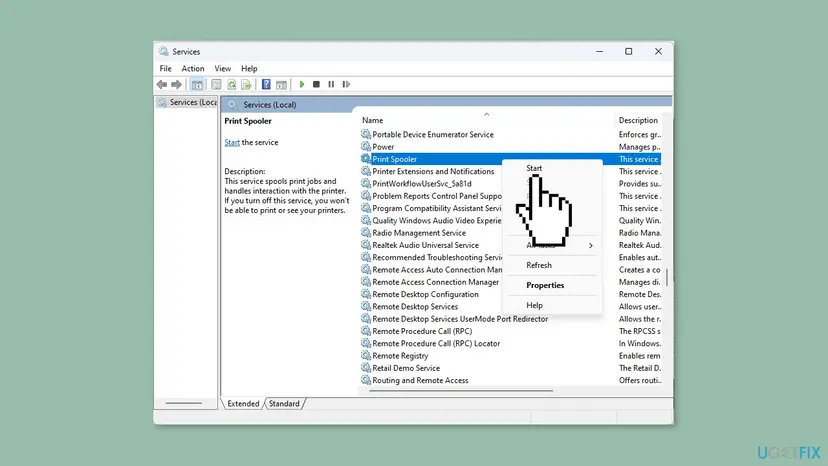Image resolution: width=828 pixels, height=466 pixels.
Task: Sort by the Description column header
Action: 638,120
